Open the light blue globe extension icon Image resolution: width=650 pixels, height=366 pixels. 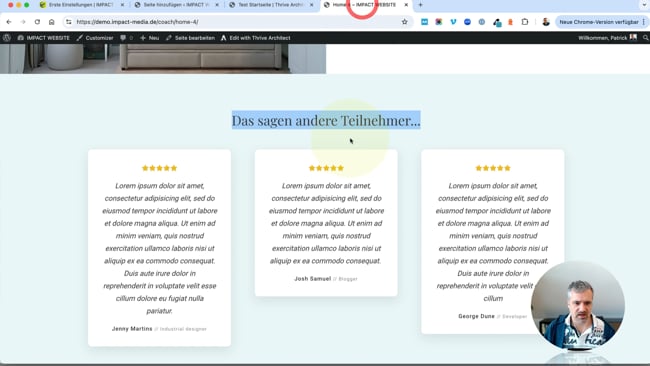[482, 22]
